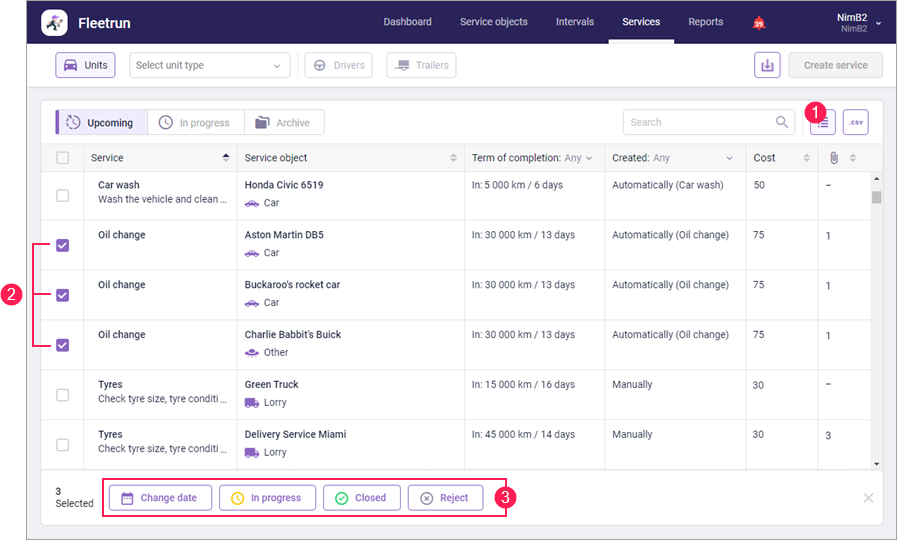897x540 pixels.
Task: Open the list settings icon next to search
Action: click(823, 123)
